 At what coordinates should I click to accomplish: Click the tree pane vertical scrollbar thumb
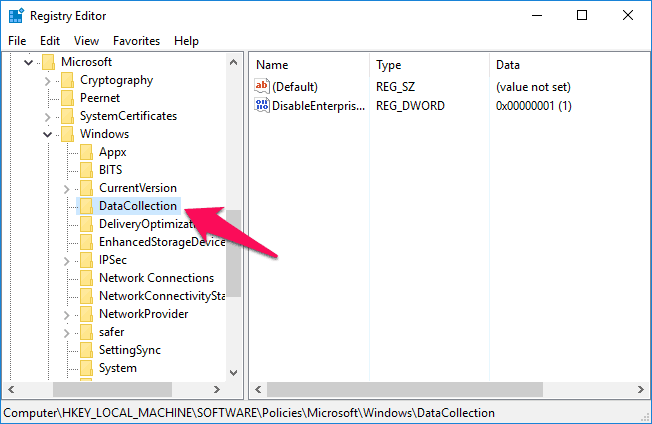tap(234, 253)
